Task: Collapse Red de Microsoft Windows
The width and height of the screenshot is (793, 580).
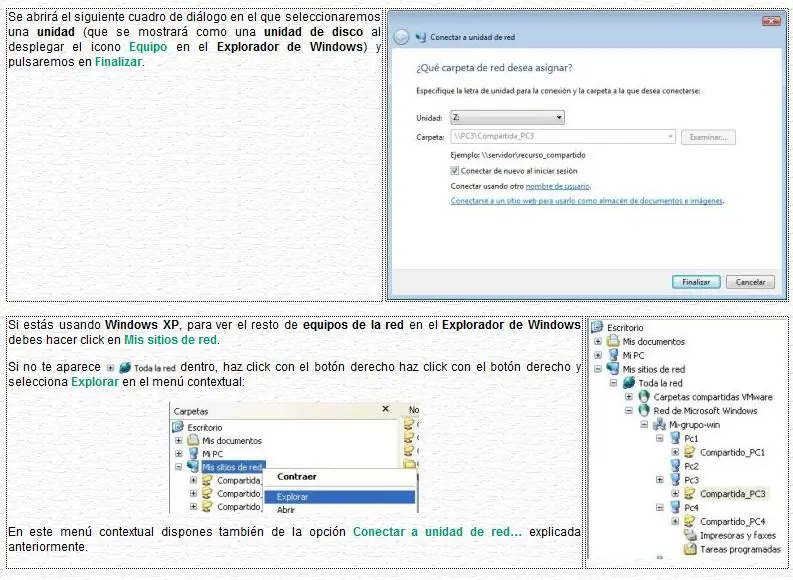Action: tap(629, 411)
